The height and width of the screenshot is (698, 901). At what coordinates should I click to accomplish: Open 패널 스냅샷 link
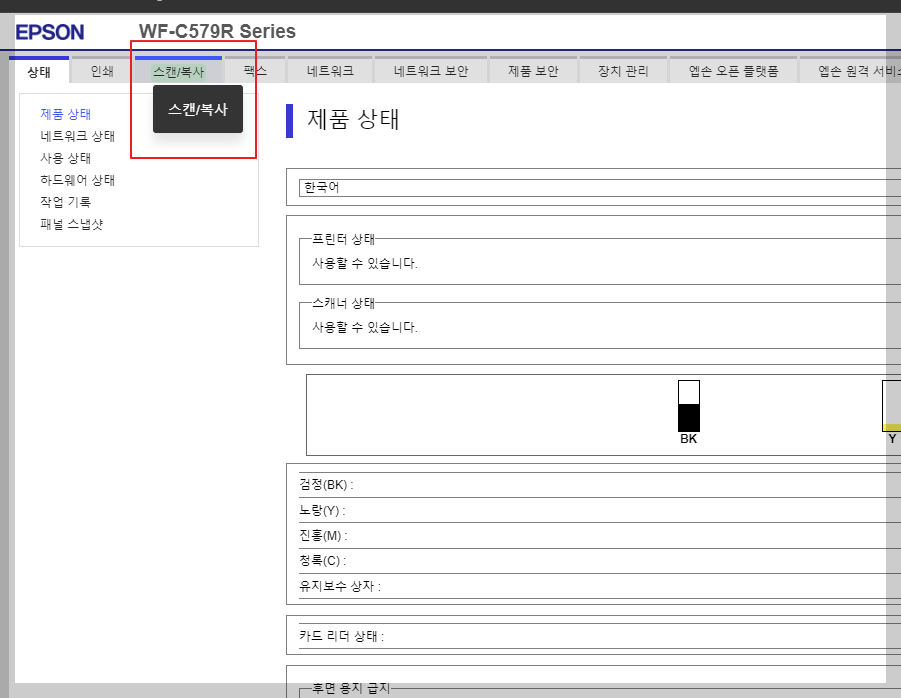(x=71, y=224)
